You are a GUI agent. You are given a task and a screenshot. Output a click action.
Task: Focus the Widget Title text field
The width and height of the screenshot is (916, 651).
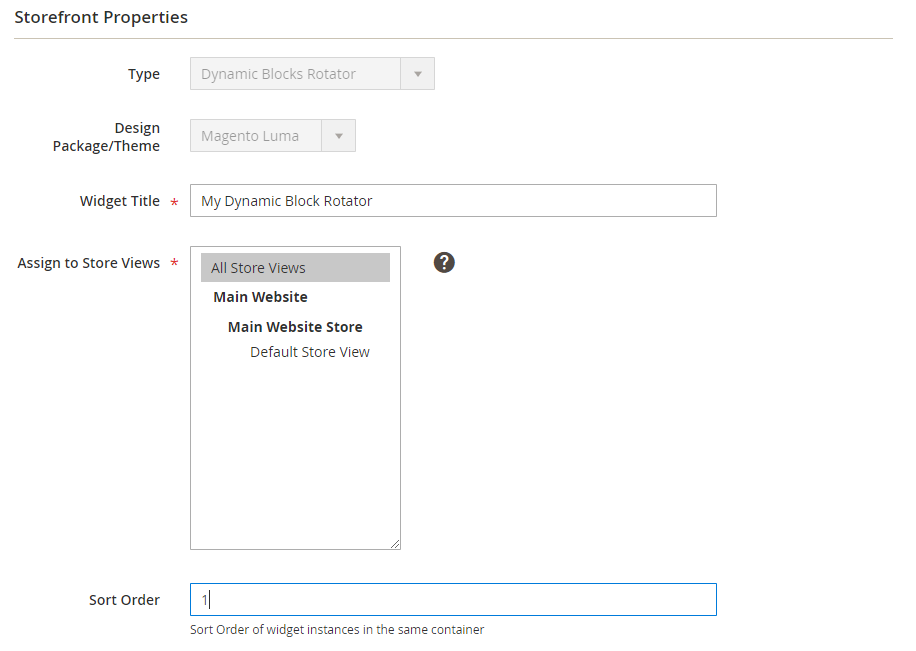click(453, 200)
